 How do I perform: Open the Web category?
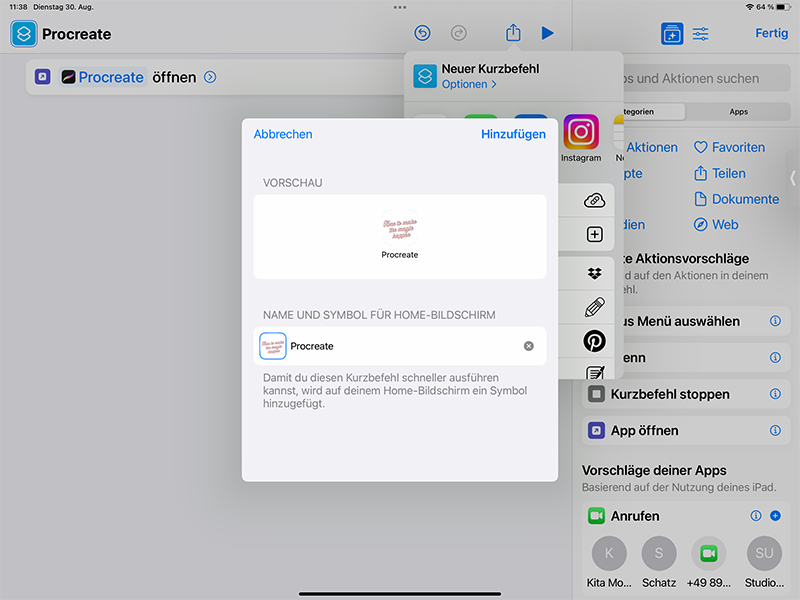716,224
